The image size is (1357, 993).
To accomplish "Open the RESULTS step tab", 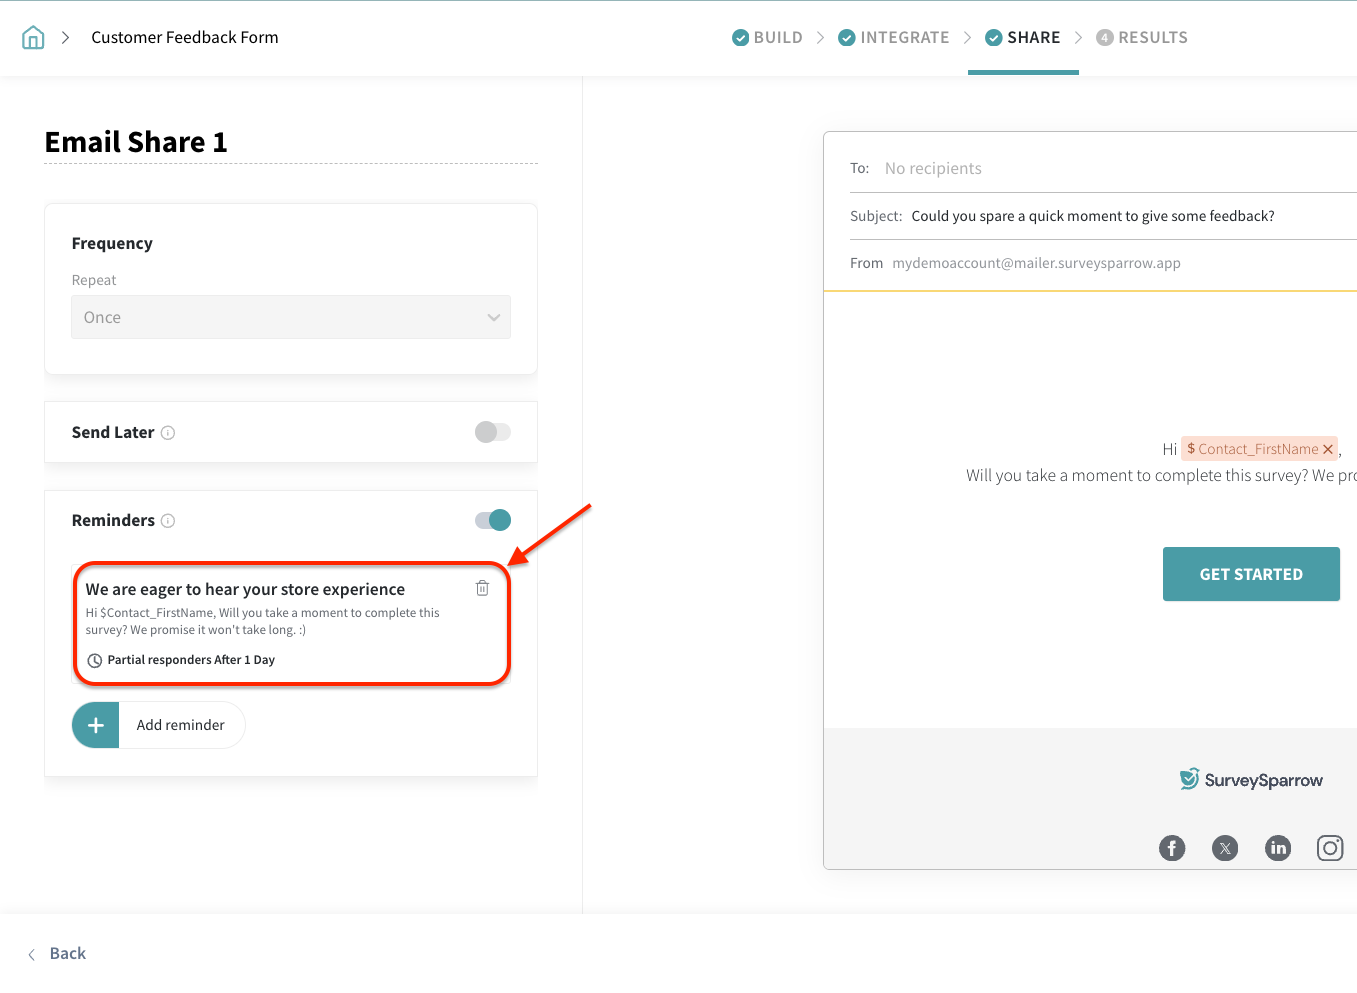I will (x=1142, y=38).
